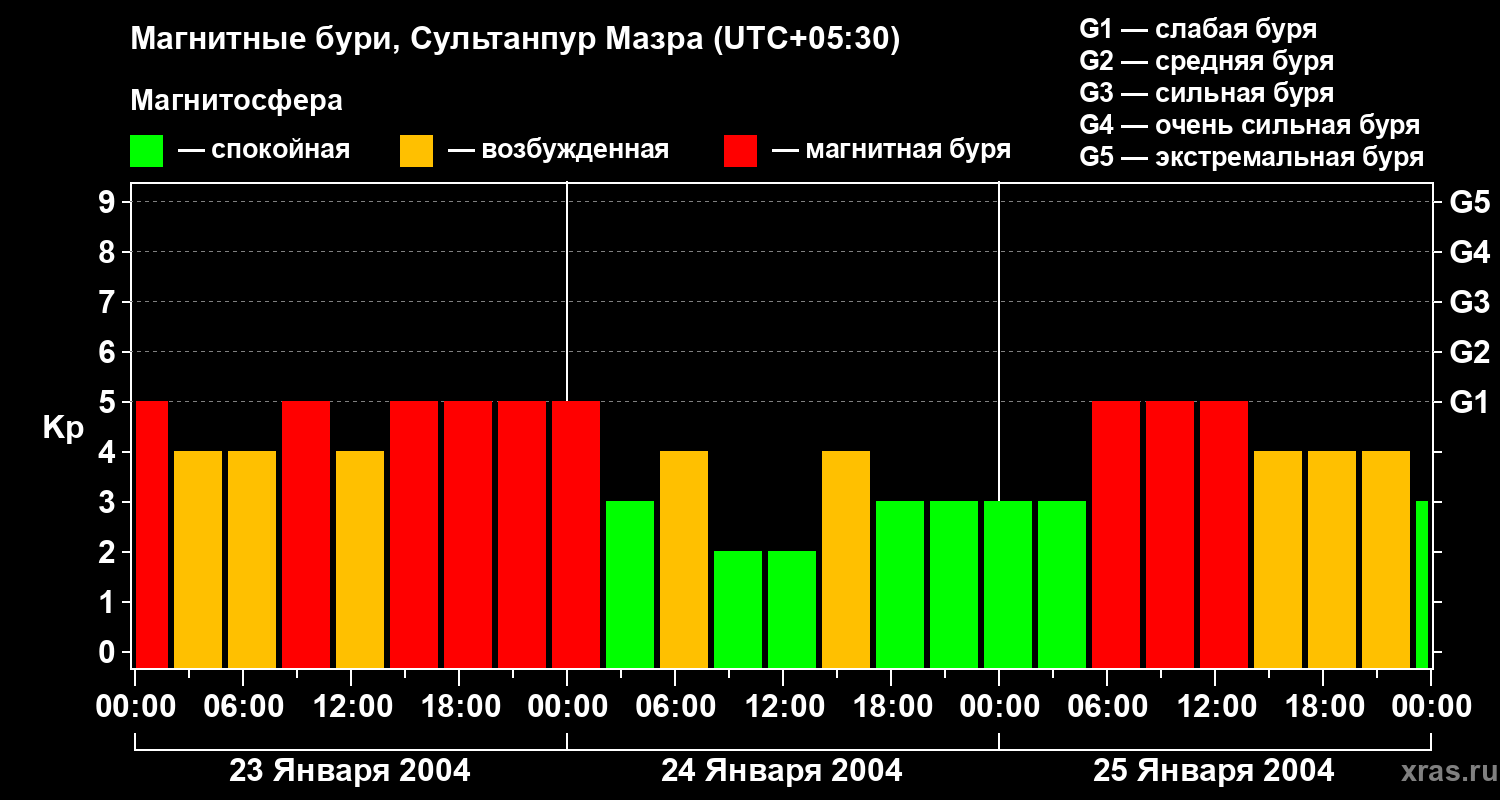
Task: Click red bar between 06:00 and 12:00, 25 January
Action: pyautogui.click(x=1170, y=534)
